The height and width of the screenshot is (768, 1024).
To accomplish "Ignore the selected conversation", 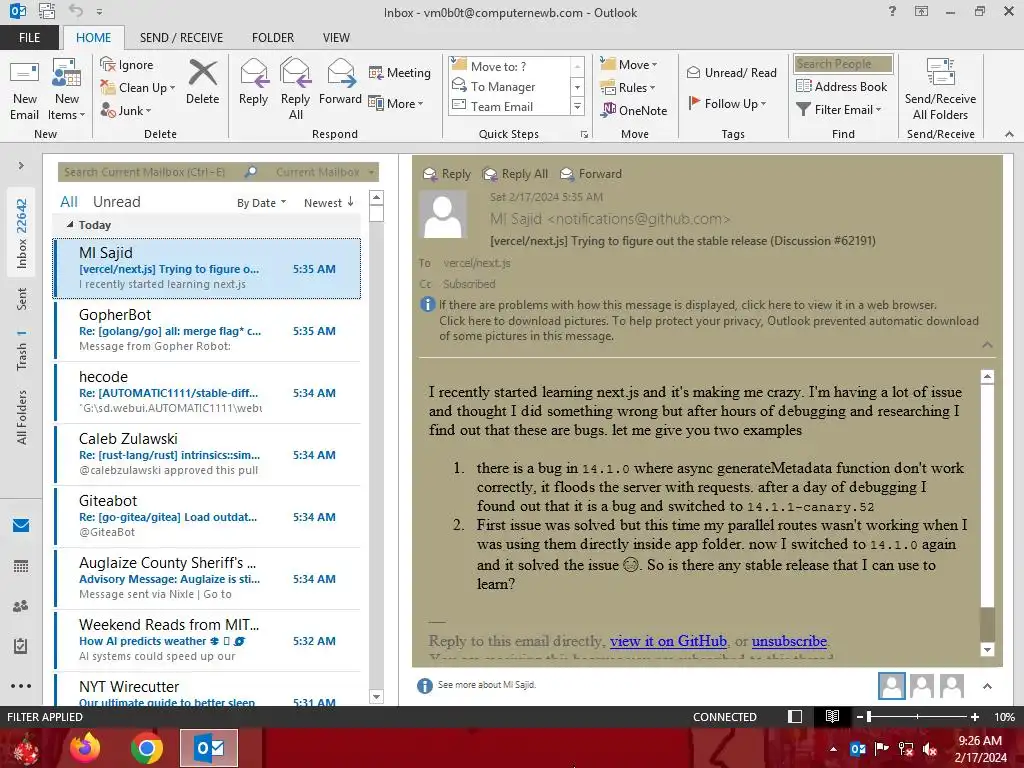I will (x=127, y=65).
